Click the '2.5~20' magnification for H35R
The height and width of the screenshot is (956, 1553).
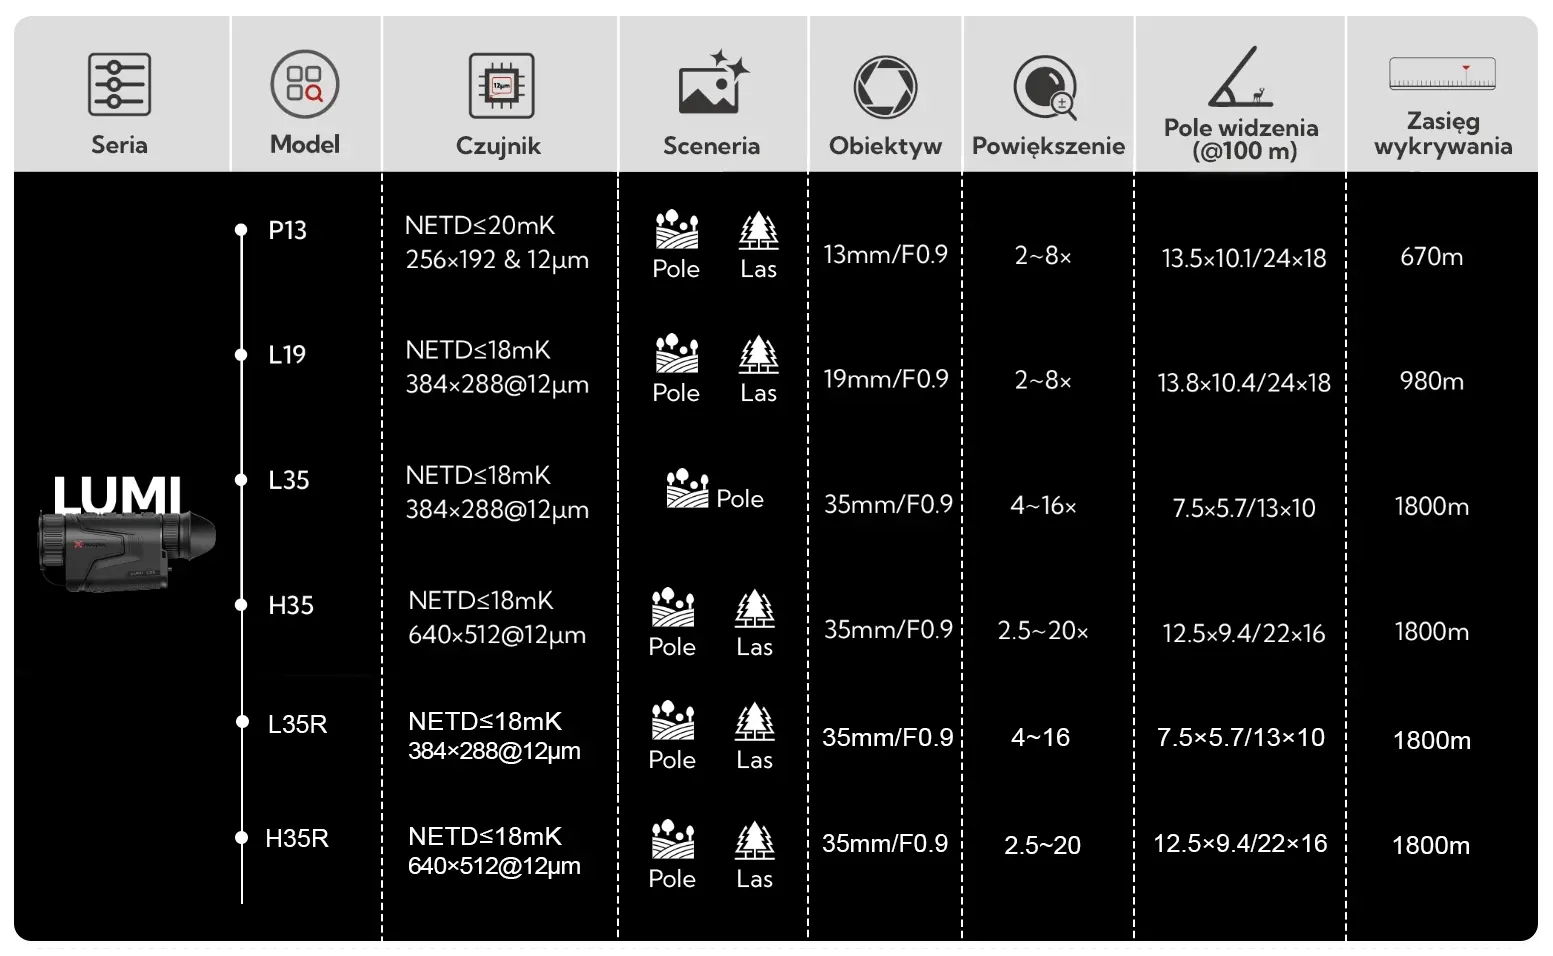coord(1042,846)
